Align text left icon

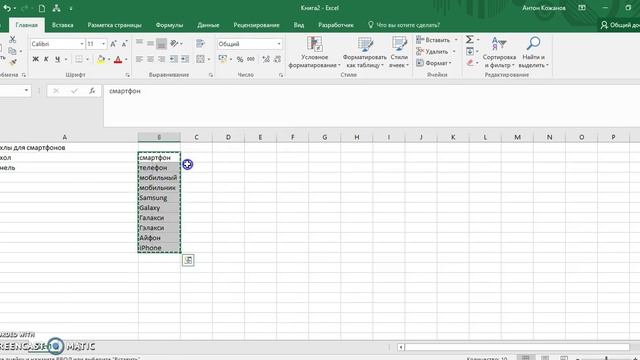pyautogui.click(x=139, y=59)
